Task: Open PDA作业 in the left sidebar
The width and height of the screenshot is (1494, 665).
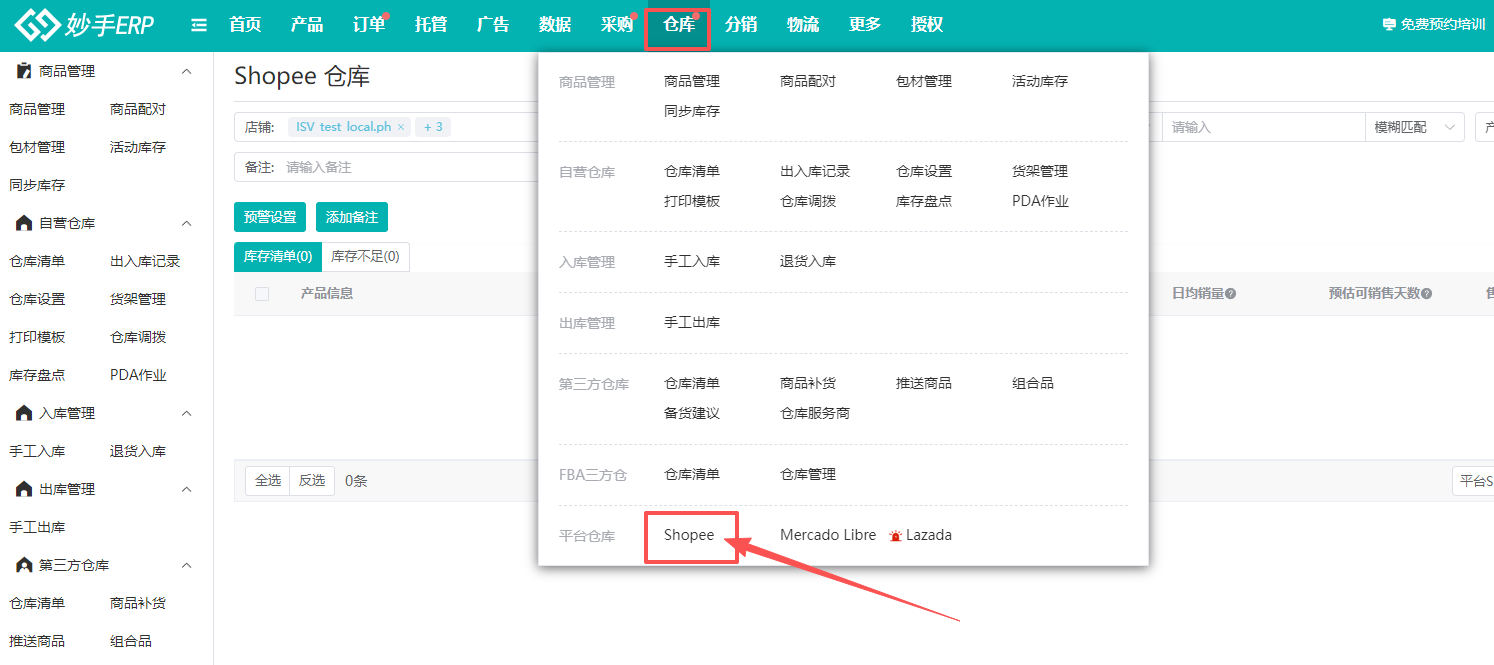Action: [138, 375]
